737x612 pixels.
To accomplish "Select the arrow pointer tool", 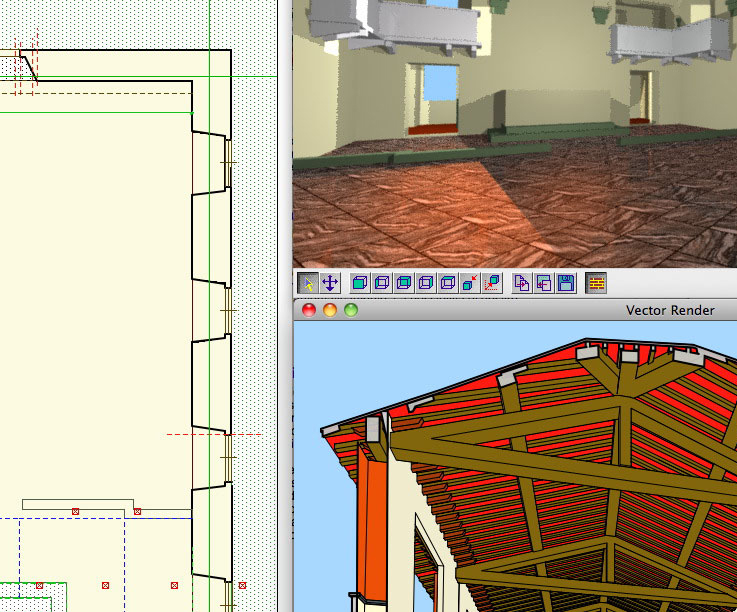I will click(x=308, y=283).
